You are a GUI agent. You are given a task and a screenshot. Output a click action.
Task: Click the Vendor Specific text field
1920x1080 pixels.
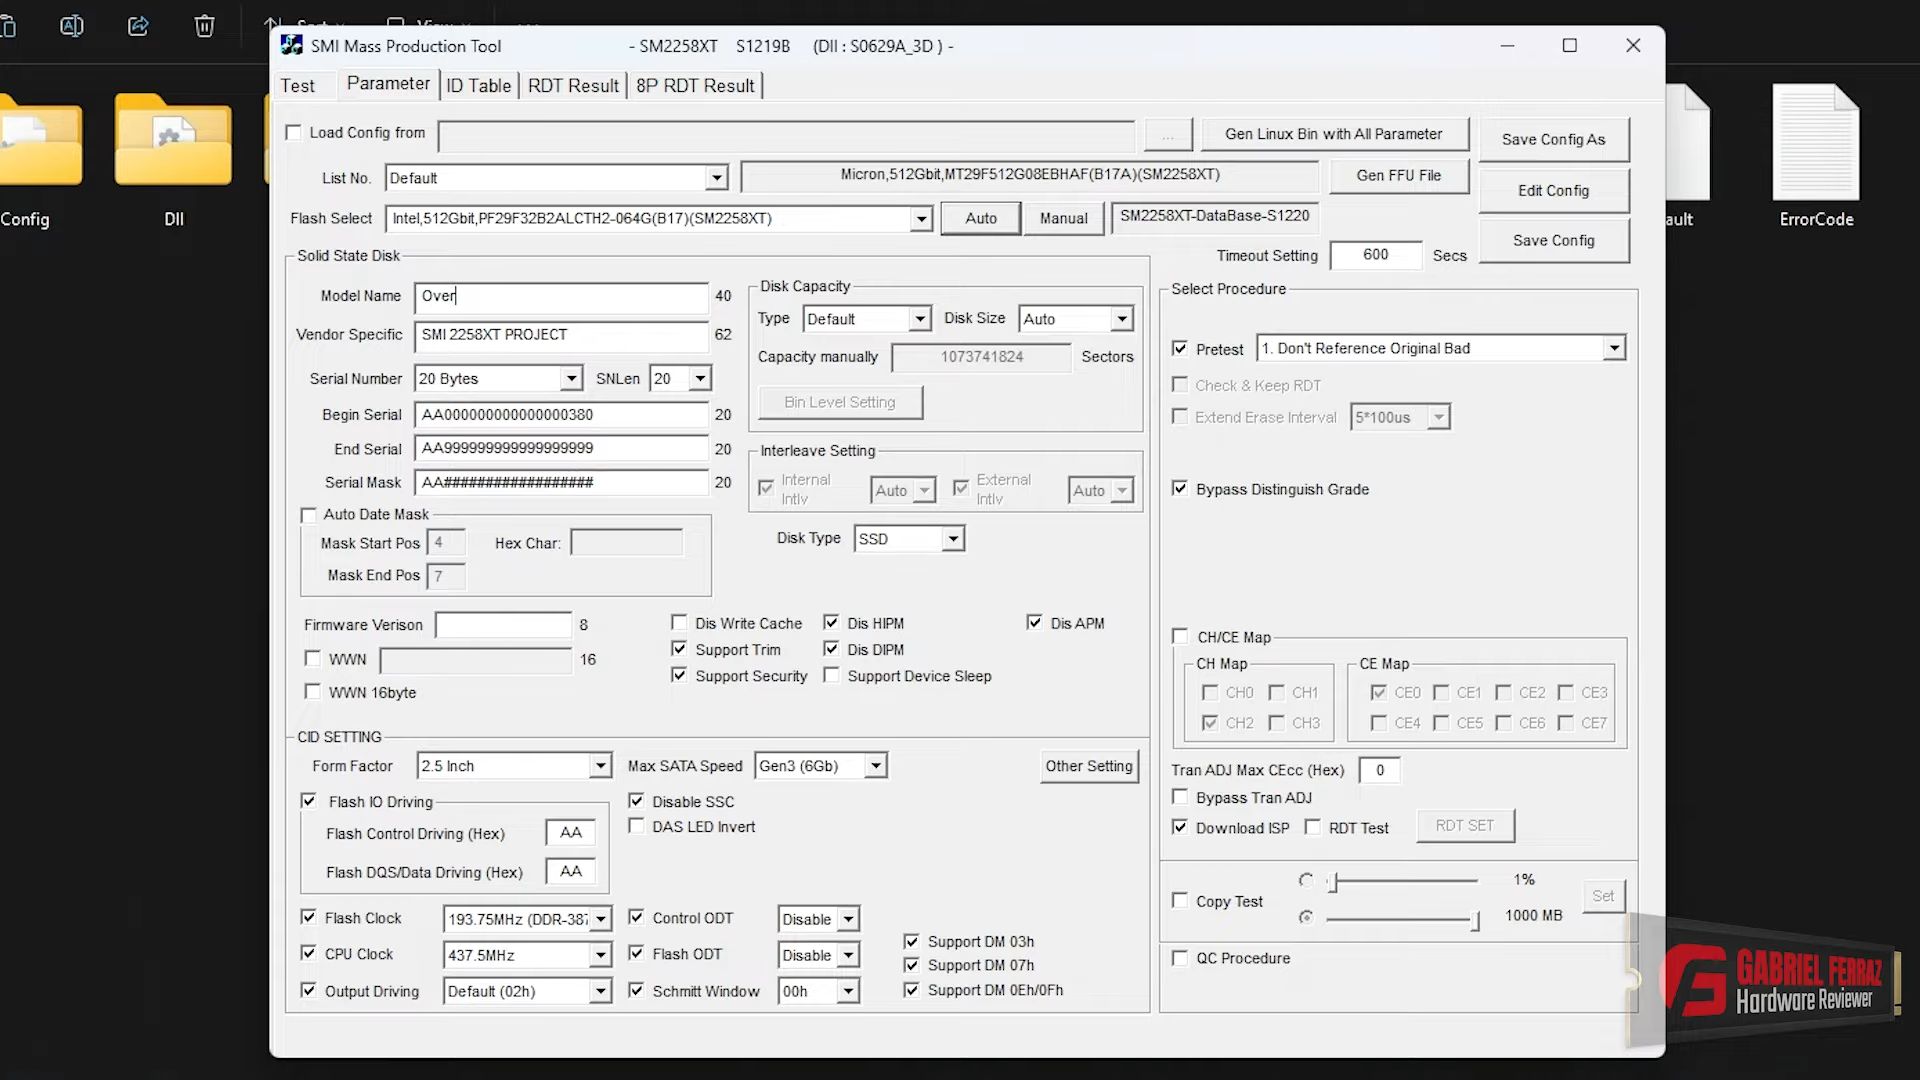click(561, 335)
